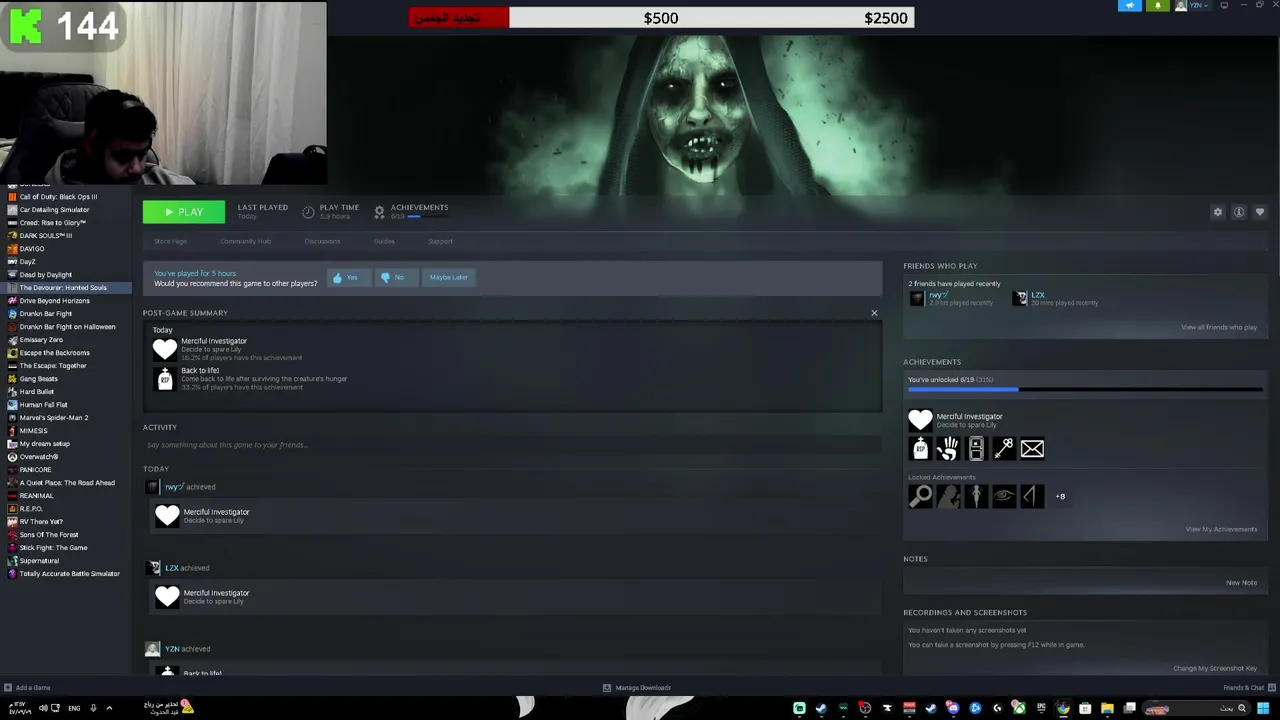Select Maybe Later on recommendation prompt
Image resolution: width=1280 pixels, height=720 pixels.
(448, 277)
